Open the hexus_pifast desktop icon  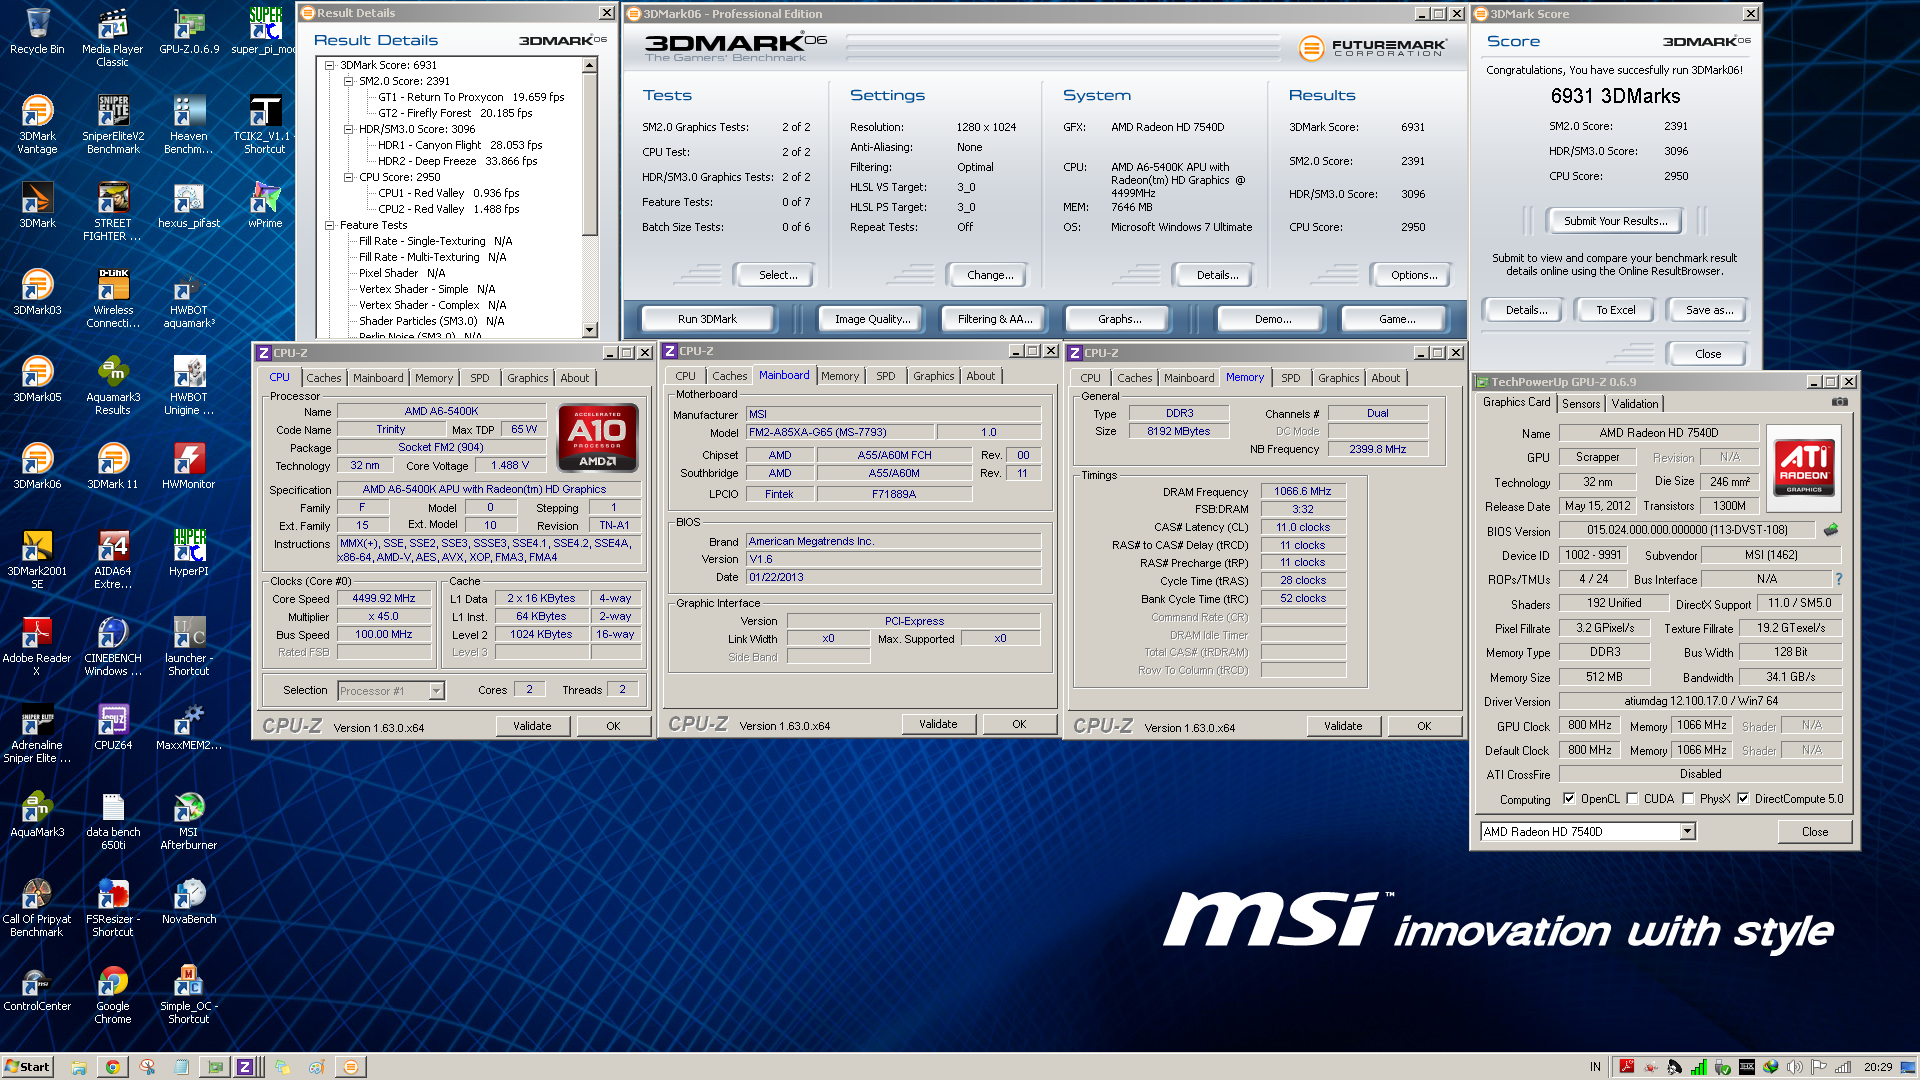tap(189, 204)
